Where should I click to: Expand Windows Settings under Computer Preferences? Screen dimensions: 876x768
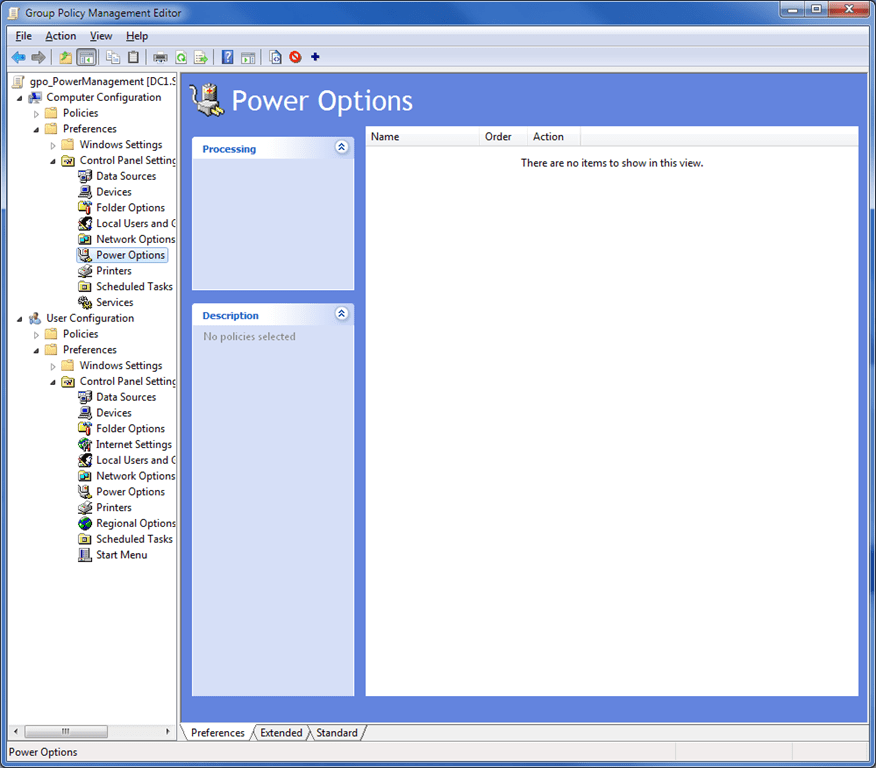(54, 144)
